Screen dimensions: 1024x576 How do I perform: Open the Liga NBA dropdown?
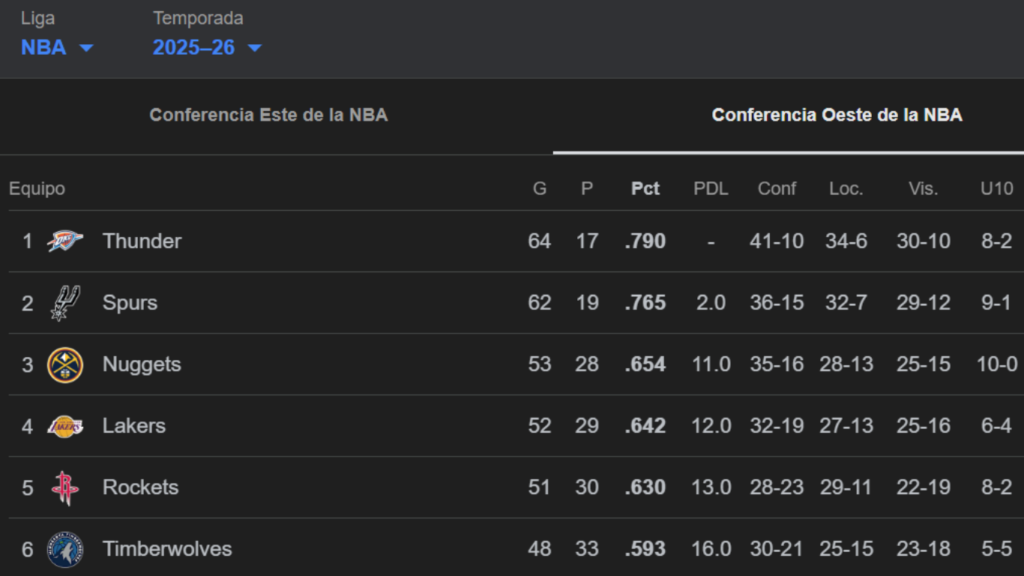point(57,47)
